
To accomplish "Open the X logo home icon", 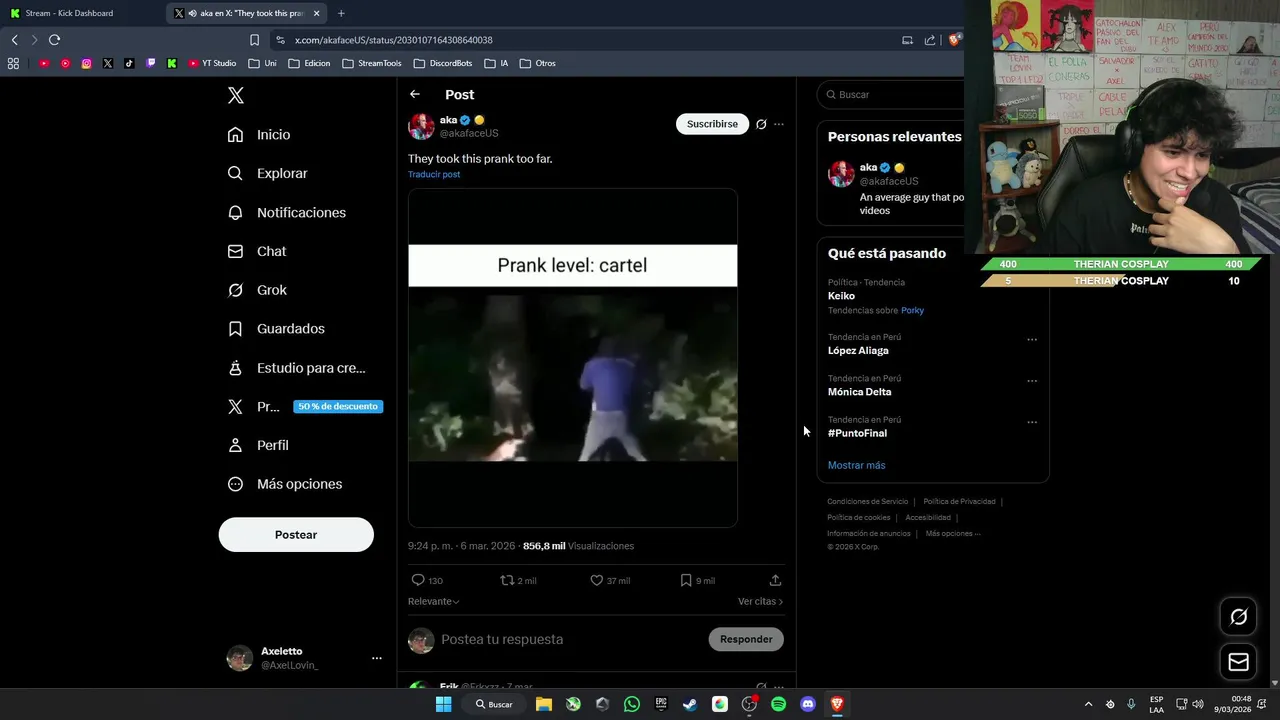I will (235, 95).
